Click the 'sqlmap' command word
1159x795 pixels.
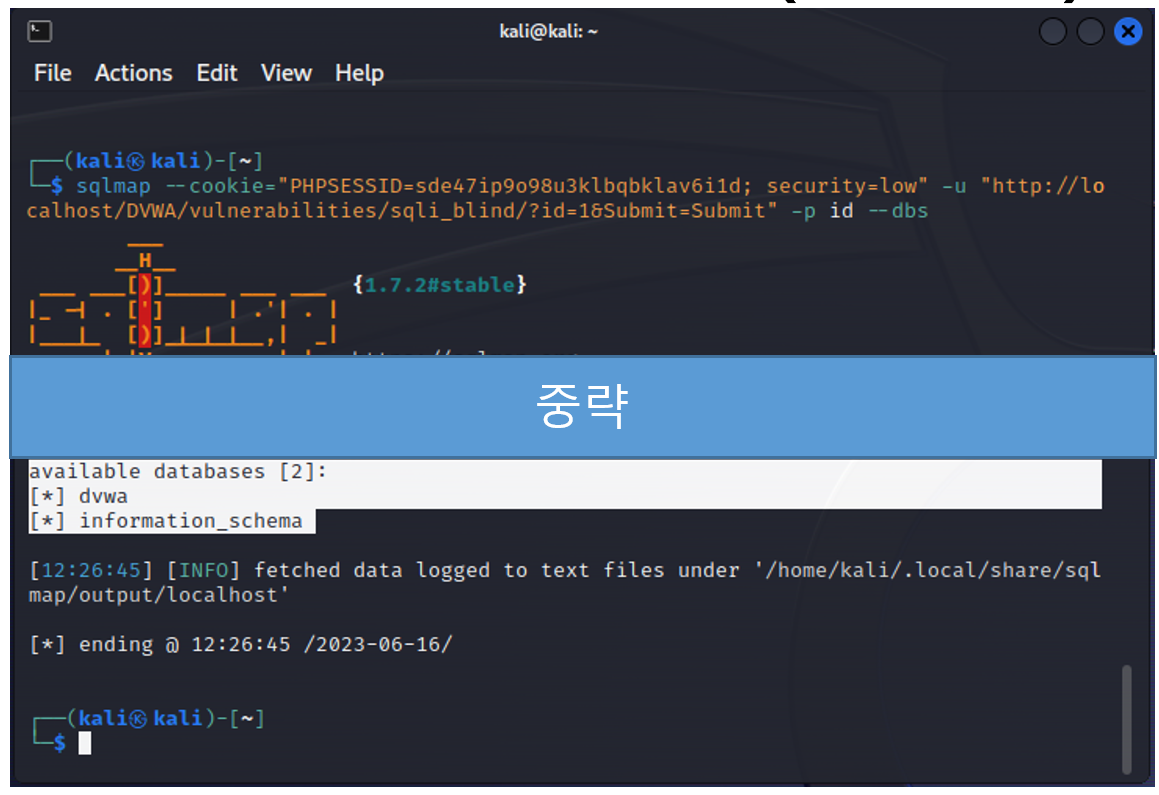coord(113,186)
